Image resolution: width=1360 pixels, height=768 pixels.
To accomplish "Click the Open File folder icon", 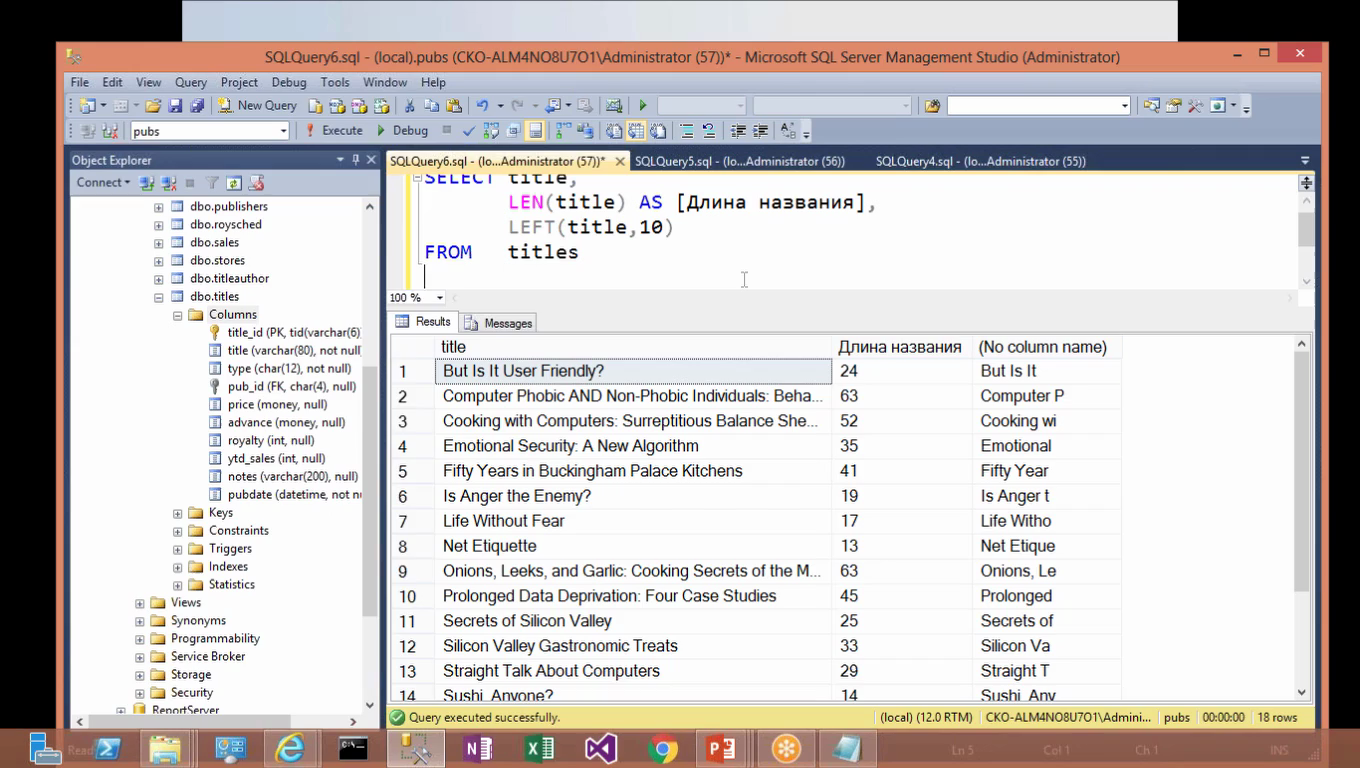I will click(153, 105).
